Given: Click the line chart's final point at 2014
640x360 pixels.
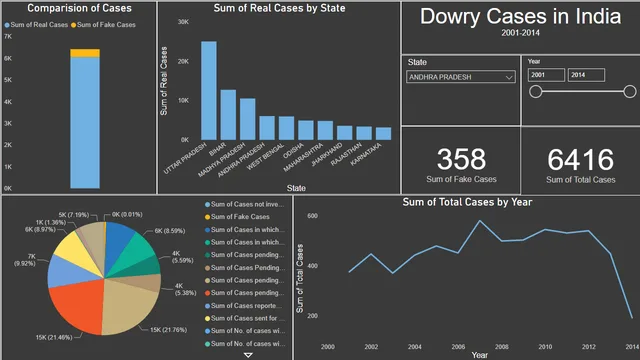Looking at the screenshot, I should (x=632, y=318).
